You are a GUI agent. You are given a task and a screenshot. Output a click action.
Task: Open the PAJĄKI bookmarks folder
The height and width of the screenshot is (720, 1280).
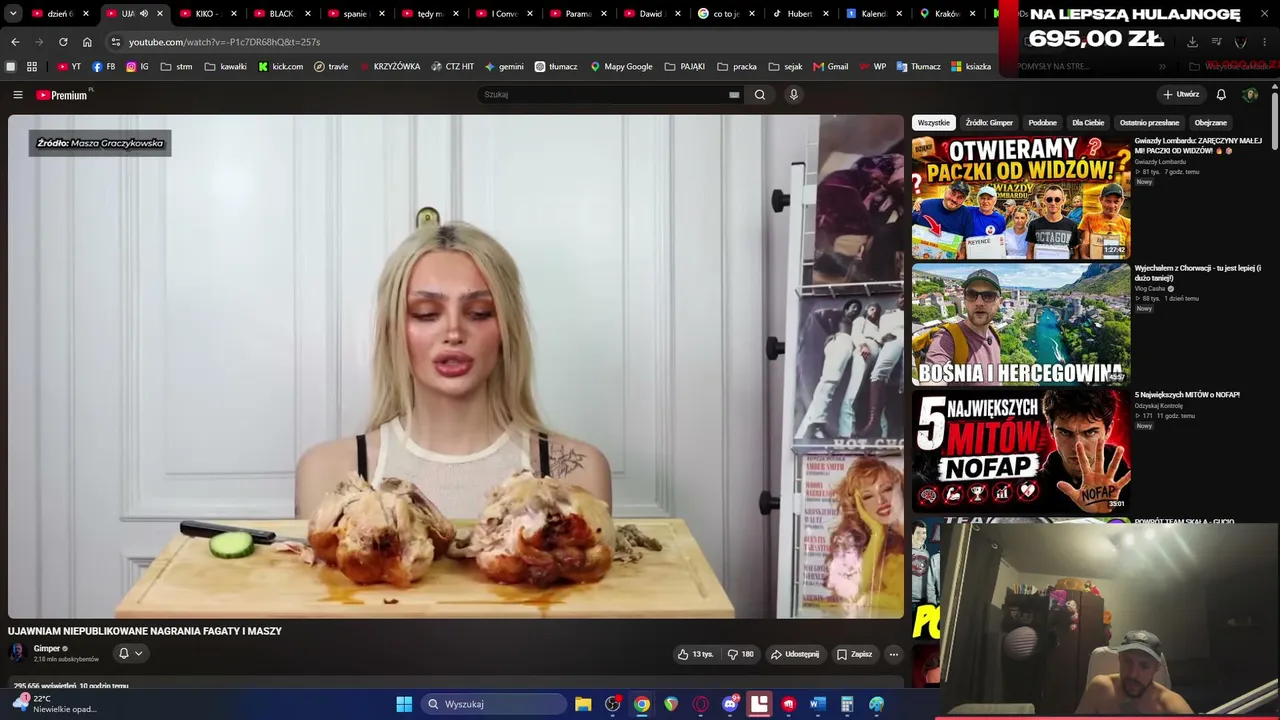click(x=685, y=67)
